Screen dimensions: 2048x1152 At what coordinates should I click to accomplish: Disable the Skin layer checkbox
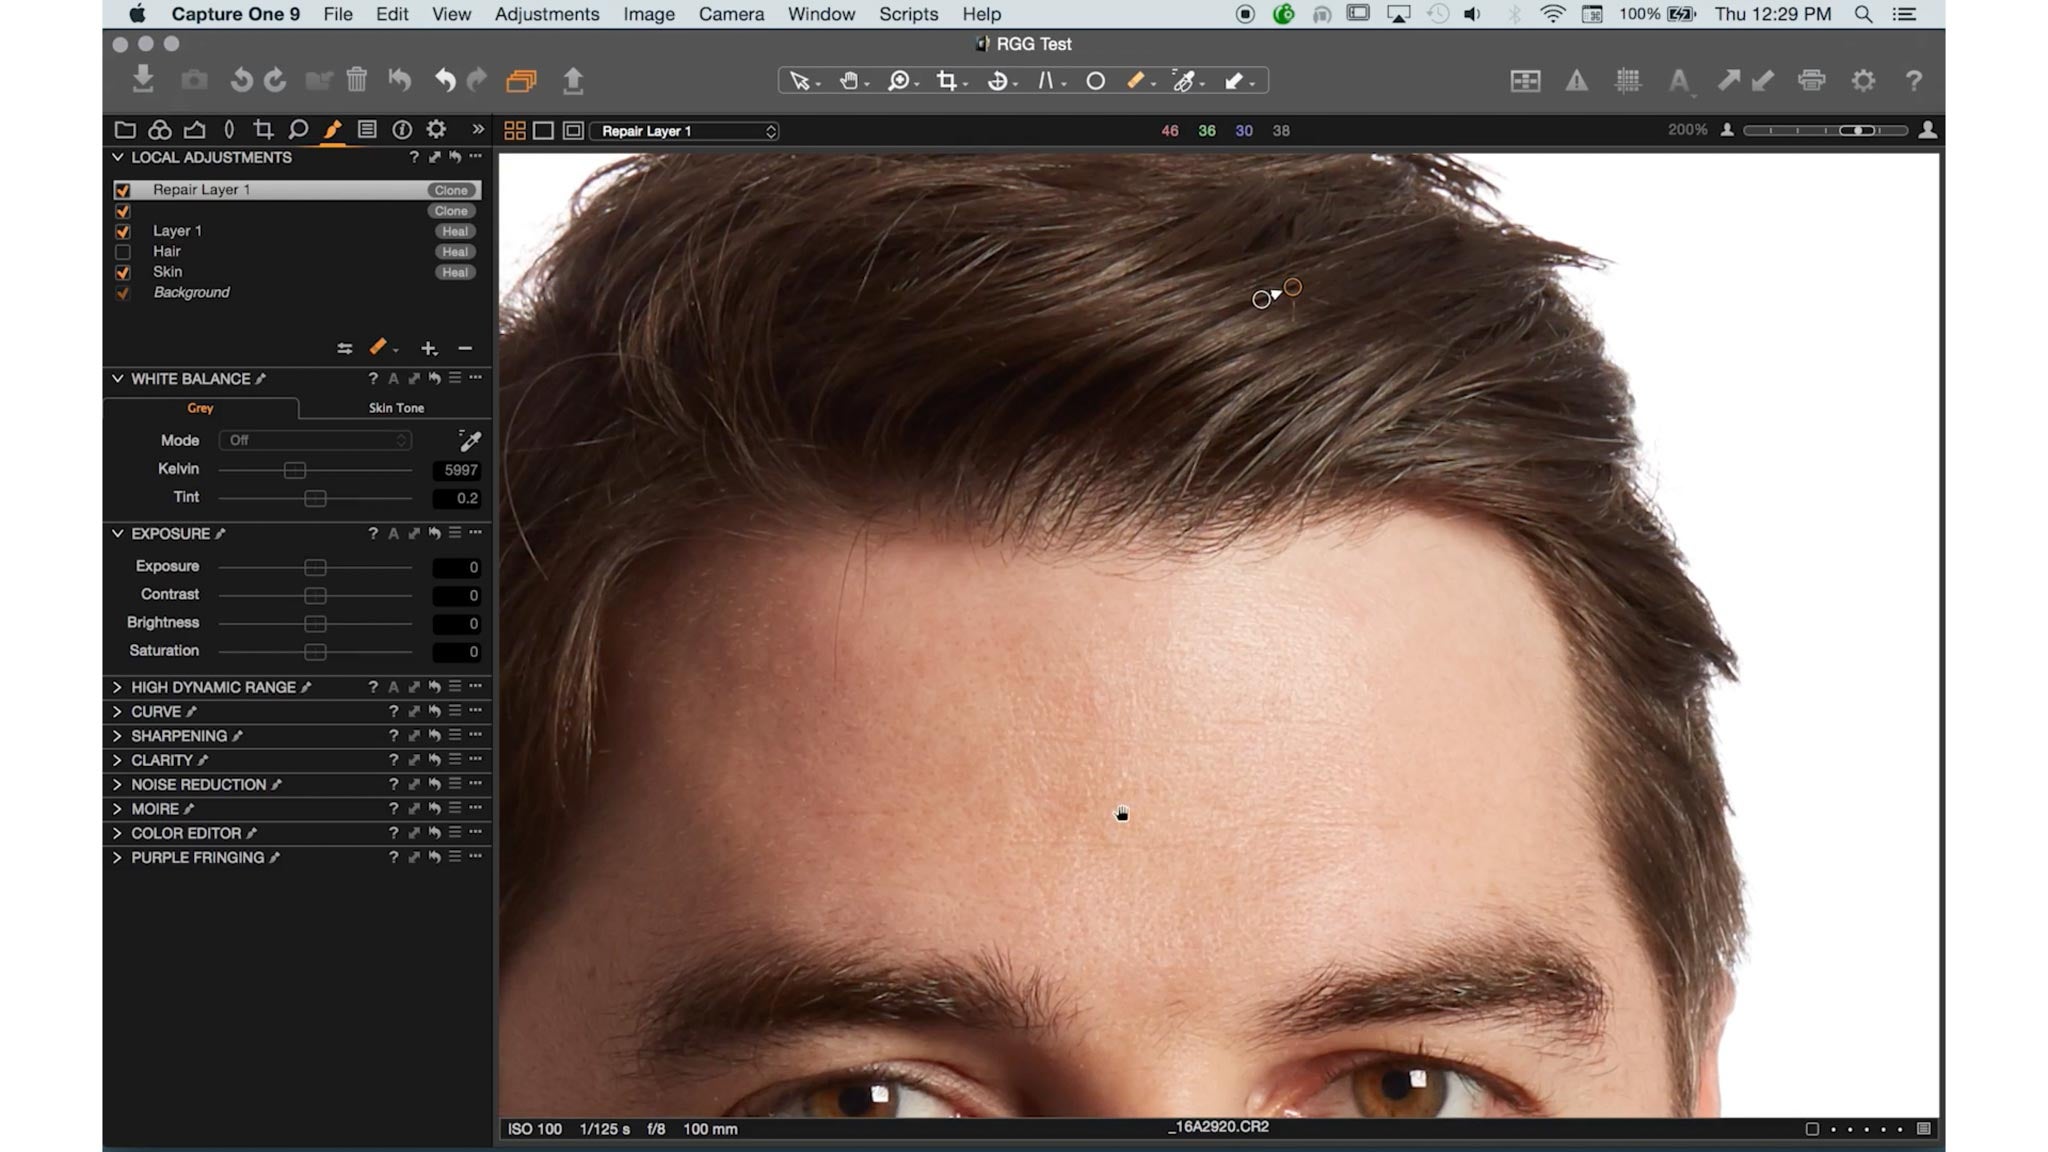click(124, 271)
